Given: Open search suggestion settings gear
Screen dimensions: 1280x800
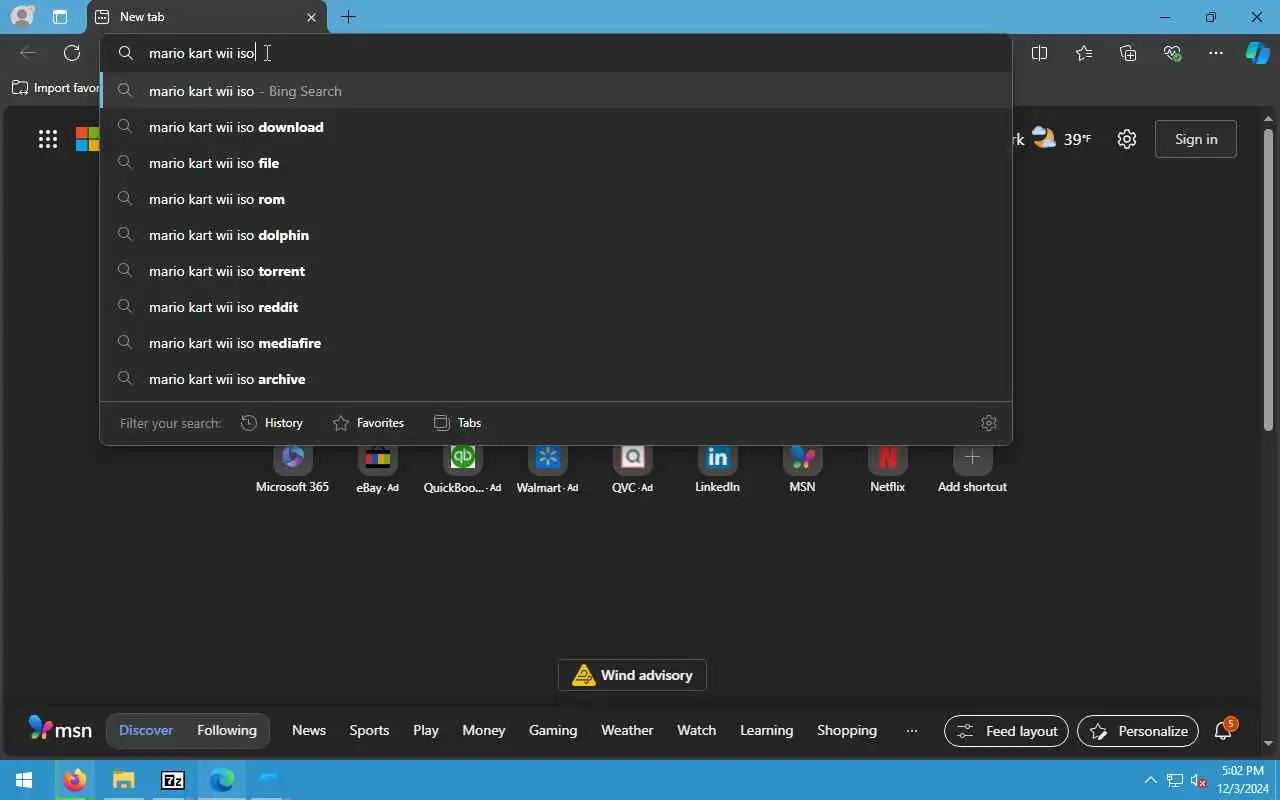Looking at the screenshot, I should click(x=989, y=423).
